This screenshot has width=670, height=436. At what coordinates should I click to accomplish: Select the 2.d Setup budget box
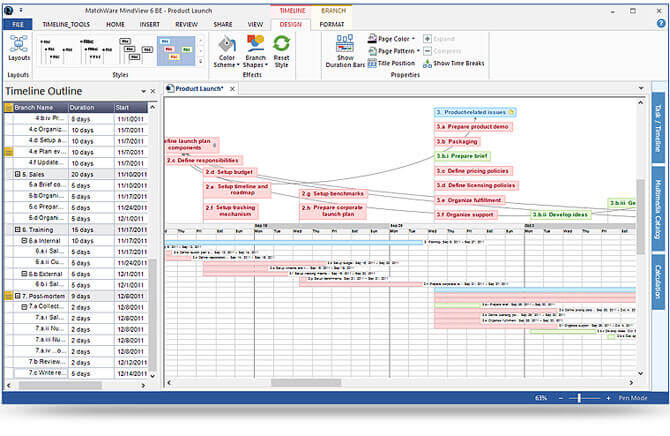point(229,172)
